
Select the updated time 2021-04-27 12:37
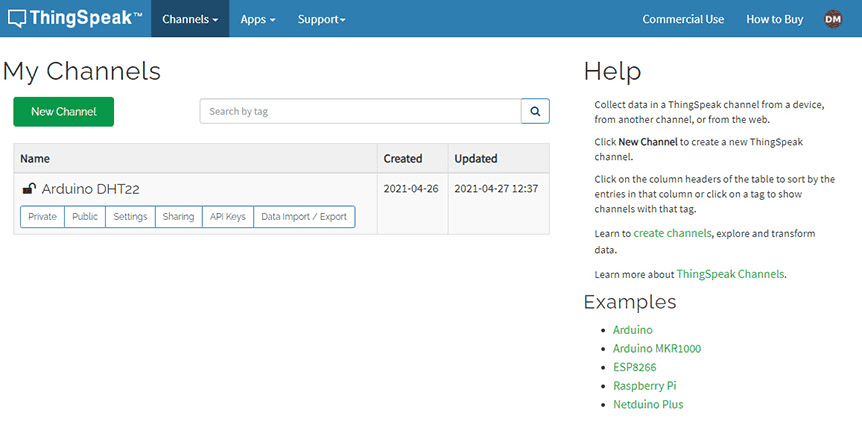coord(496,189)
